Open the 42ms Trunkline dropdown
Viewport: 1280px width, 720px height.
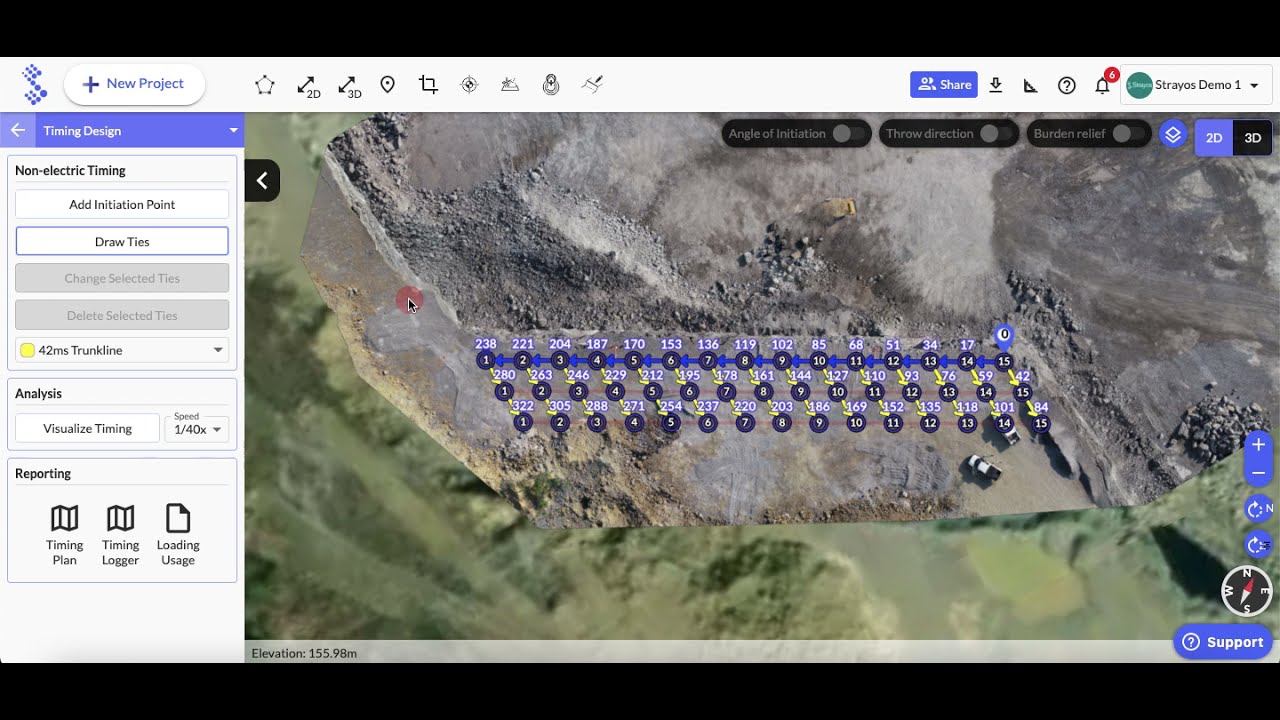click(x=122, y=350)
